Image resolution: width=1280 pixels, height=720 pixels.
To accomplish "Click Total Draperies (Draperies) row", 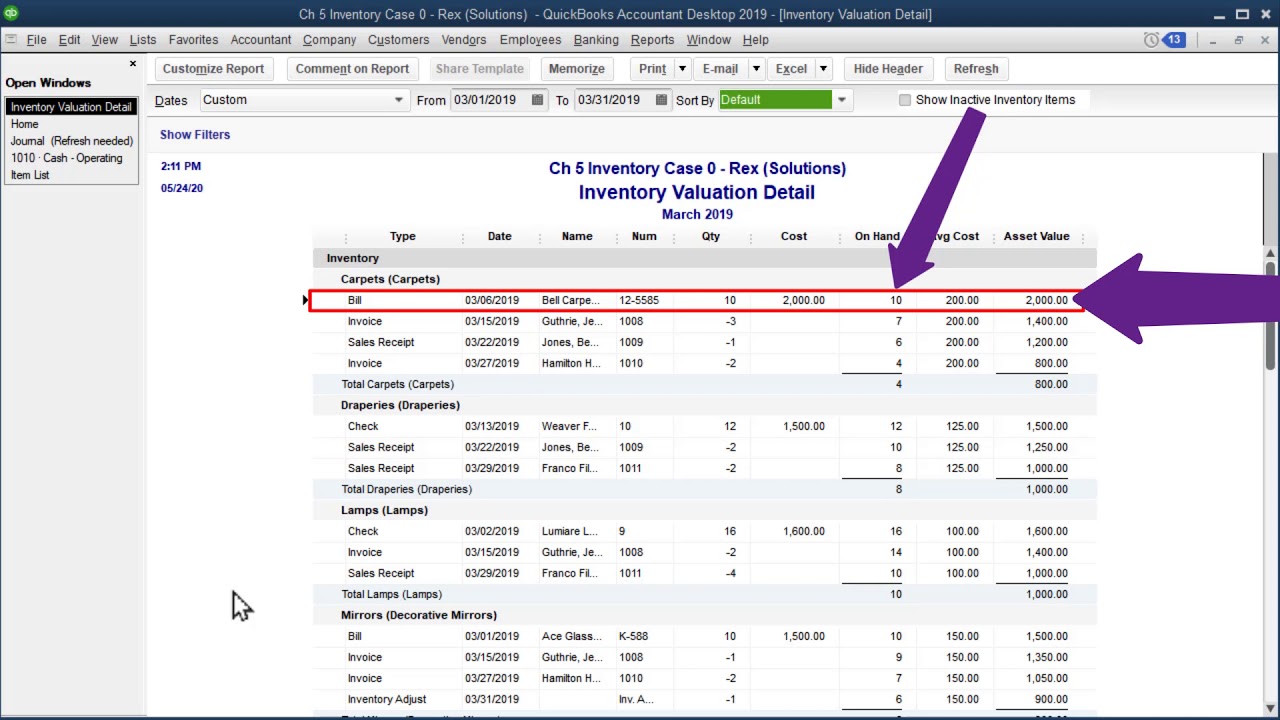I will point(703,490).
